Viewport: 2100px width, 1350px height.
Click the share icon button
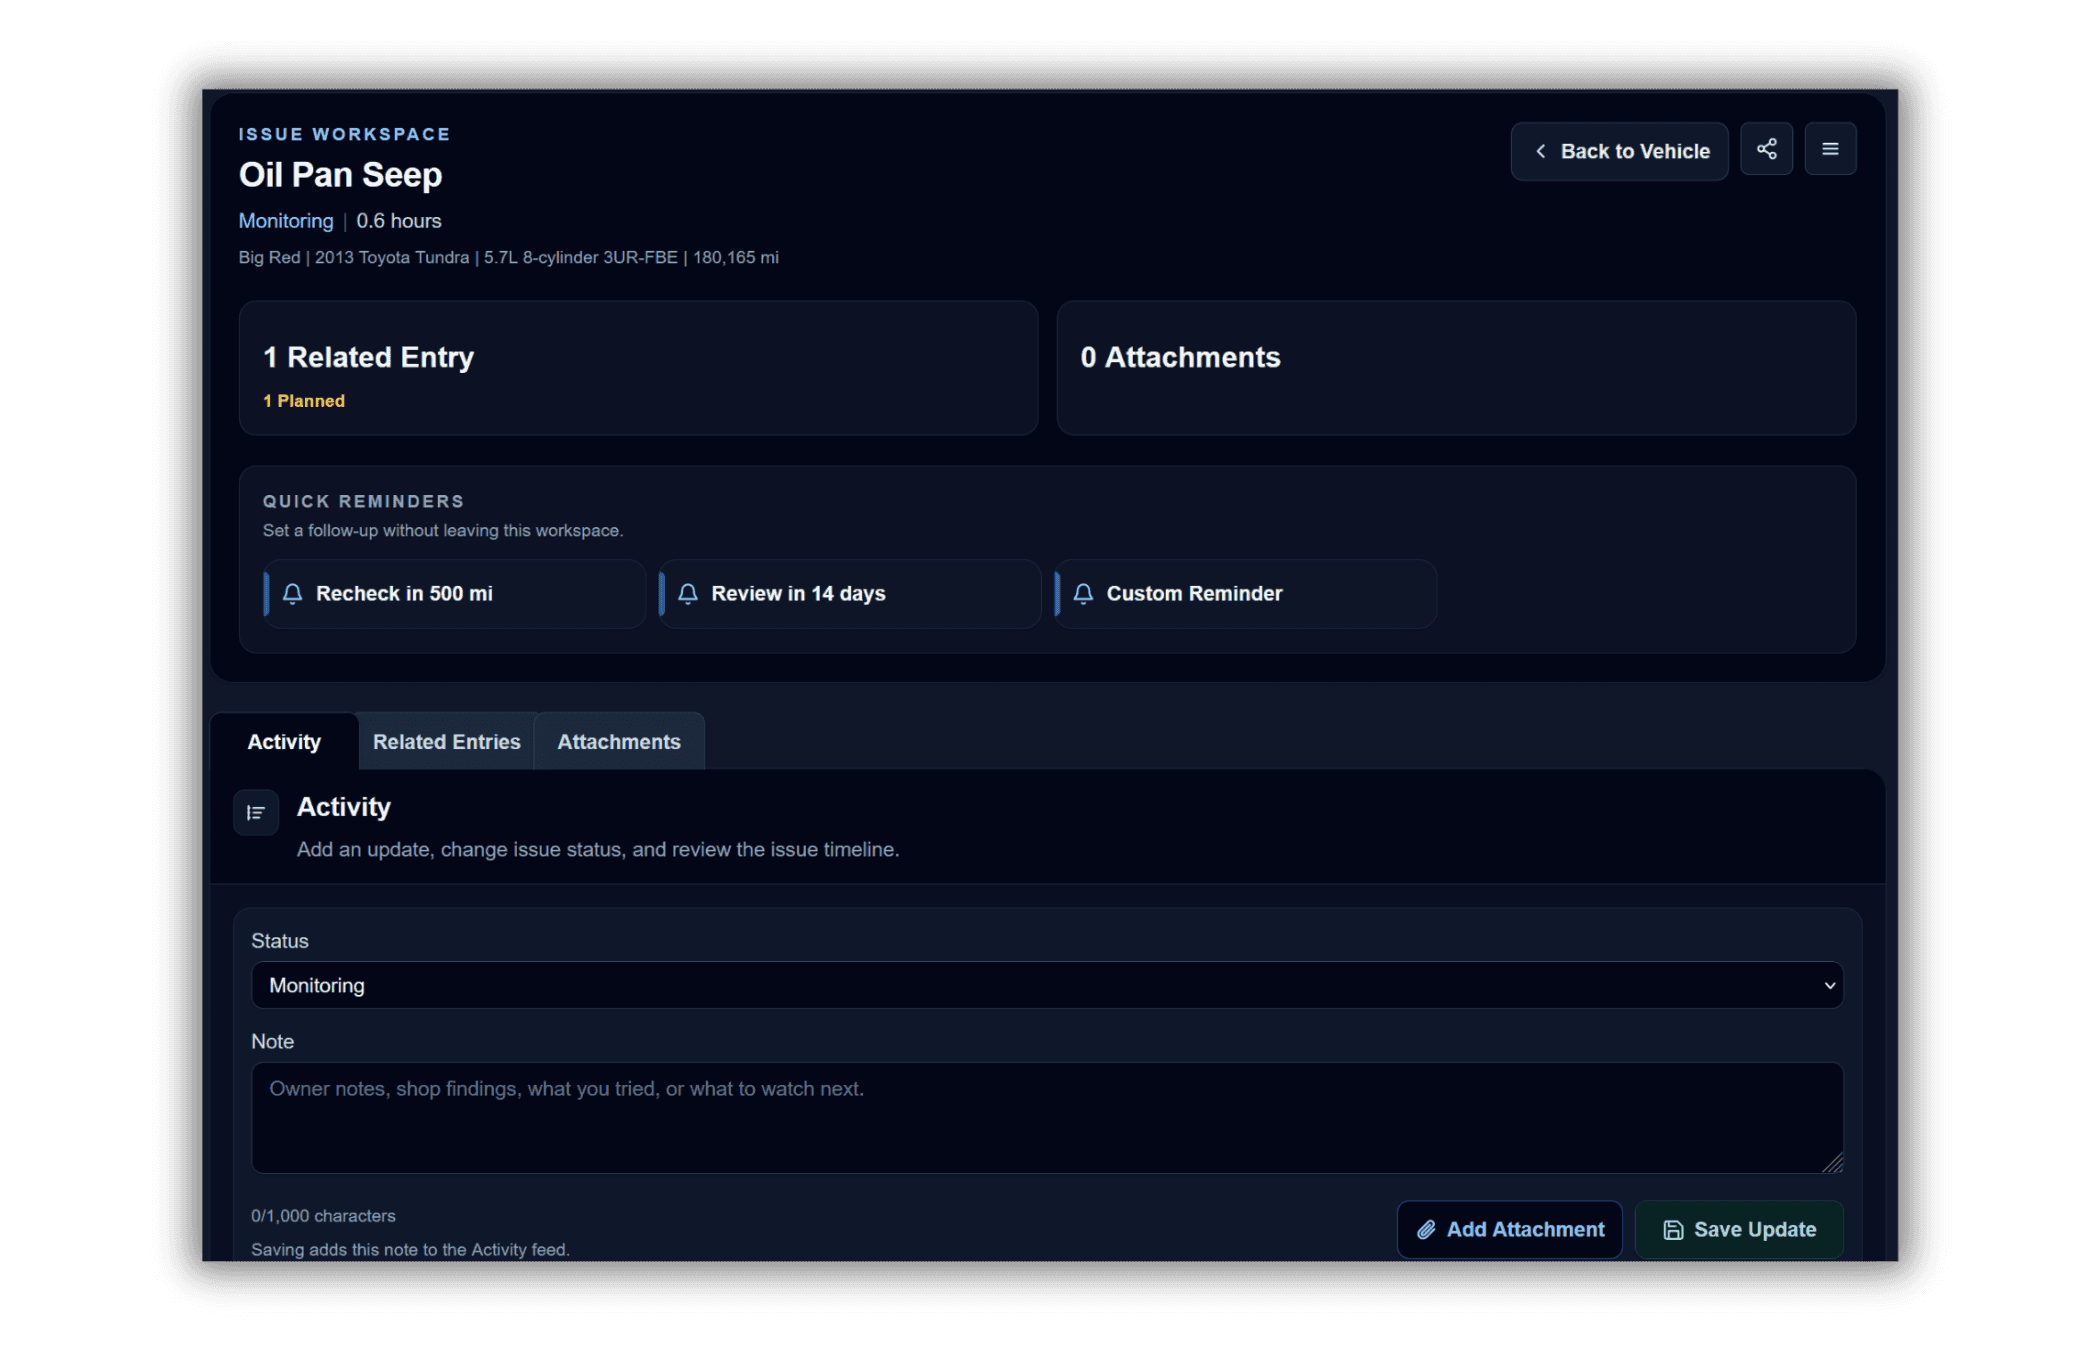[1766, 149]
